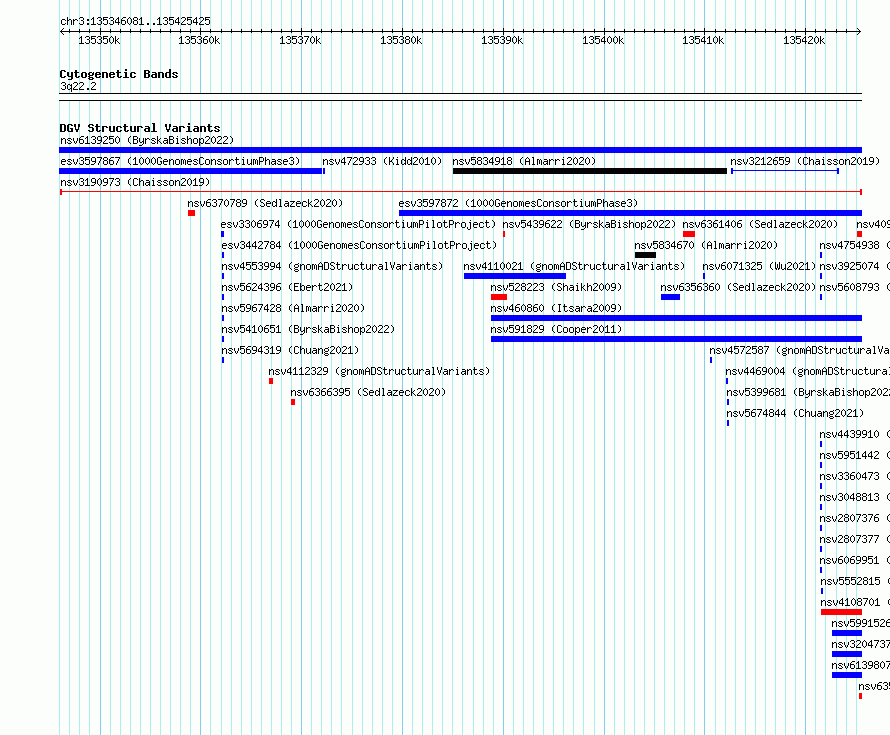
Task: Select the nsv5410651 (ByrskaBishop2022) label
Action: click(x=308, y=329)
